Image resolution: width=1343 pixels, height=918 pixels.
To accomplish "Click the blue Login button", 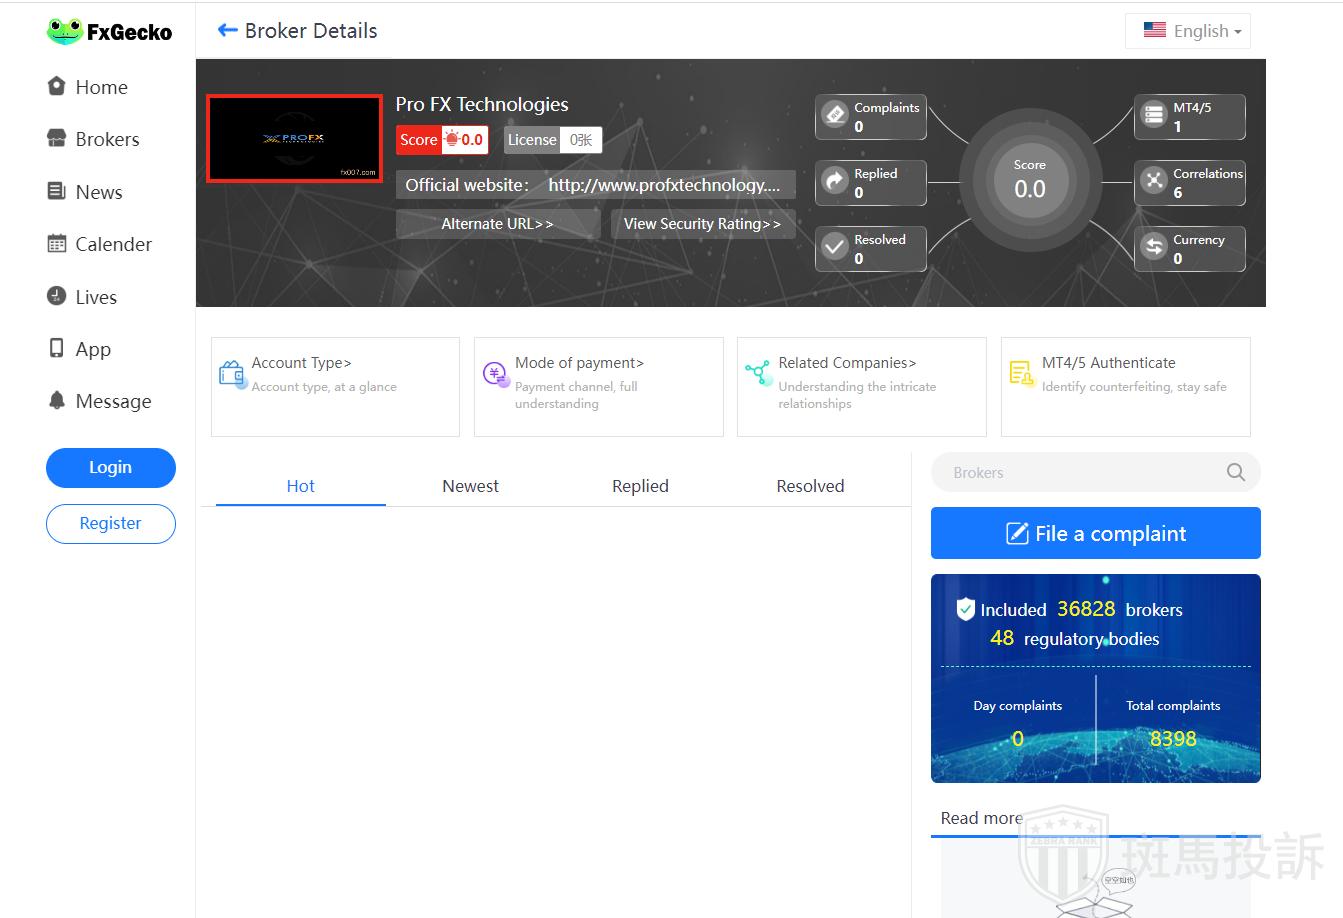I will (110, 467).
